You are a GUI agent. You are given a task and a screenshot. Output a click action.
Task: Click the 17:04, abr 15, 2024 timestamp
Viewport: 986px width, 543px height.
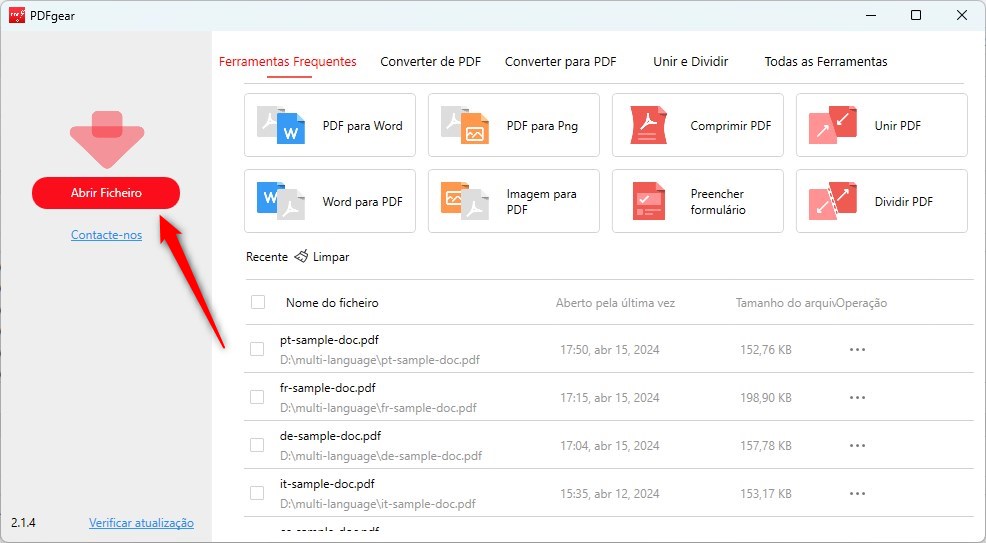[609, 446]
